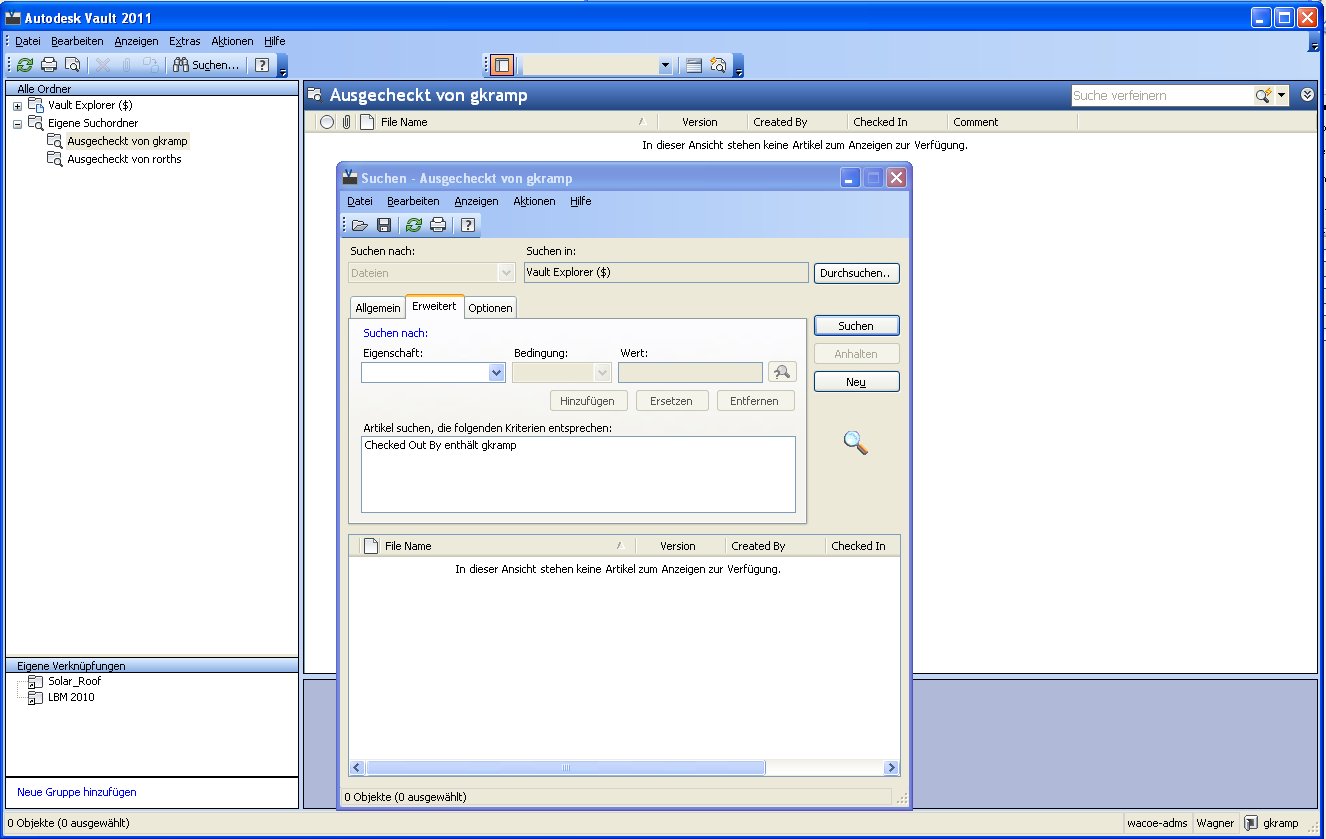1326x839 pixels.
Task: Click the save disk icon in search dialog
Action: [x=383, y=225]
